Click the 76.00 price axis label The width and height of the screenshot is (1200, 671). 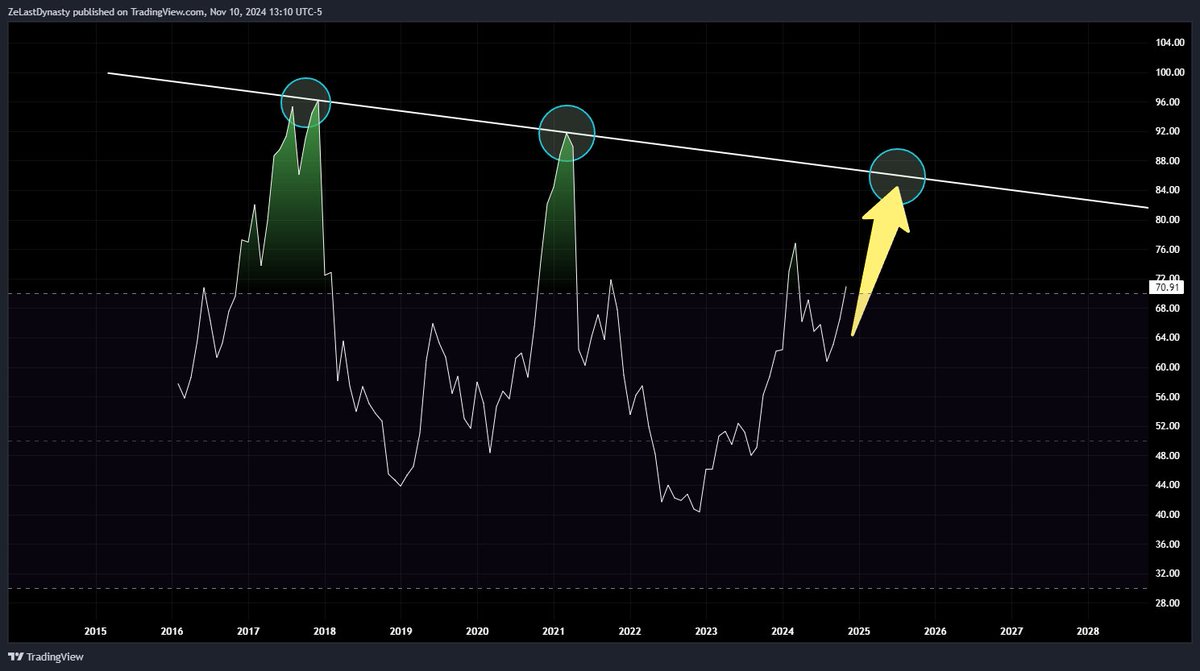(1169, 249)
